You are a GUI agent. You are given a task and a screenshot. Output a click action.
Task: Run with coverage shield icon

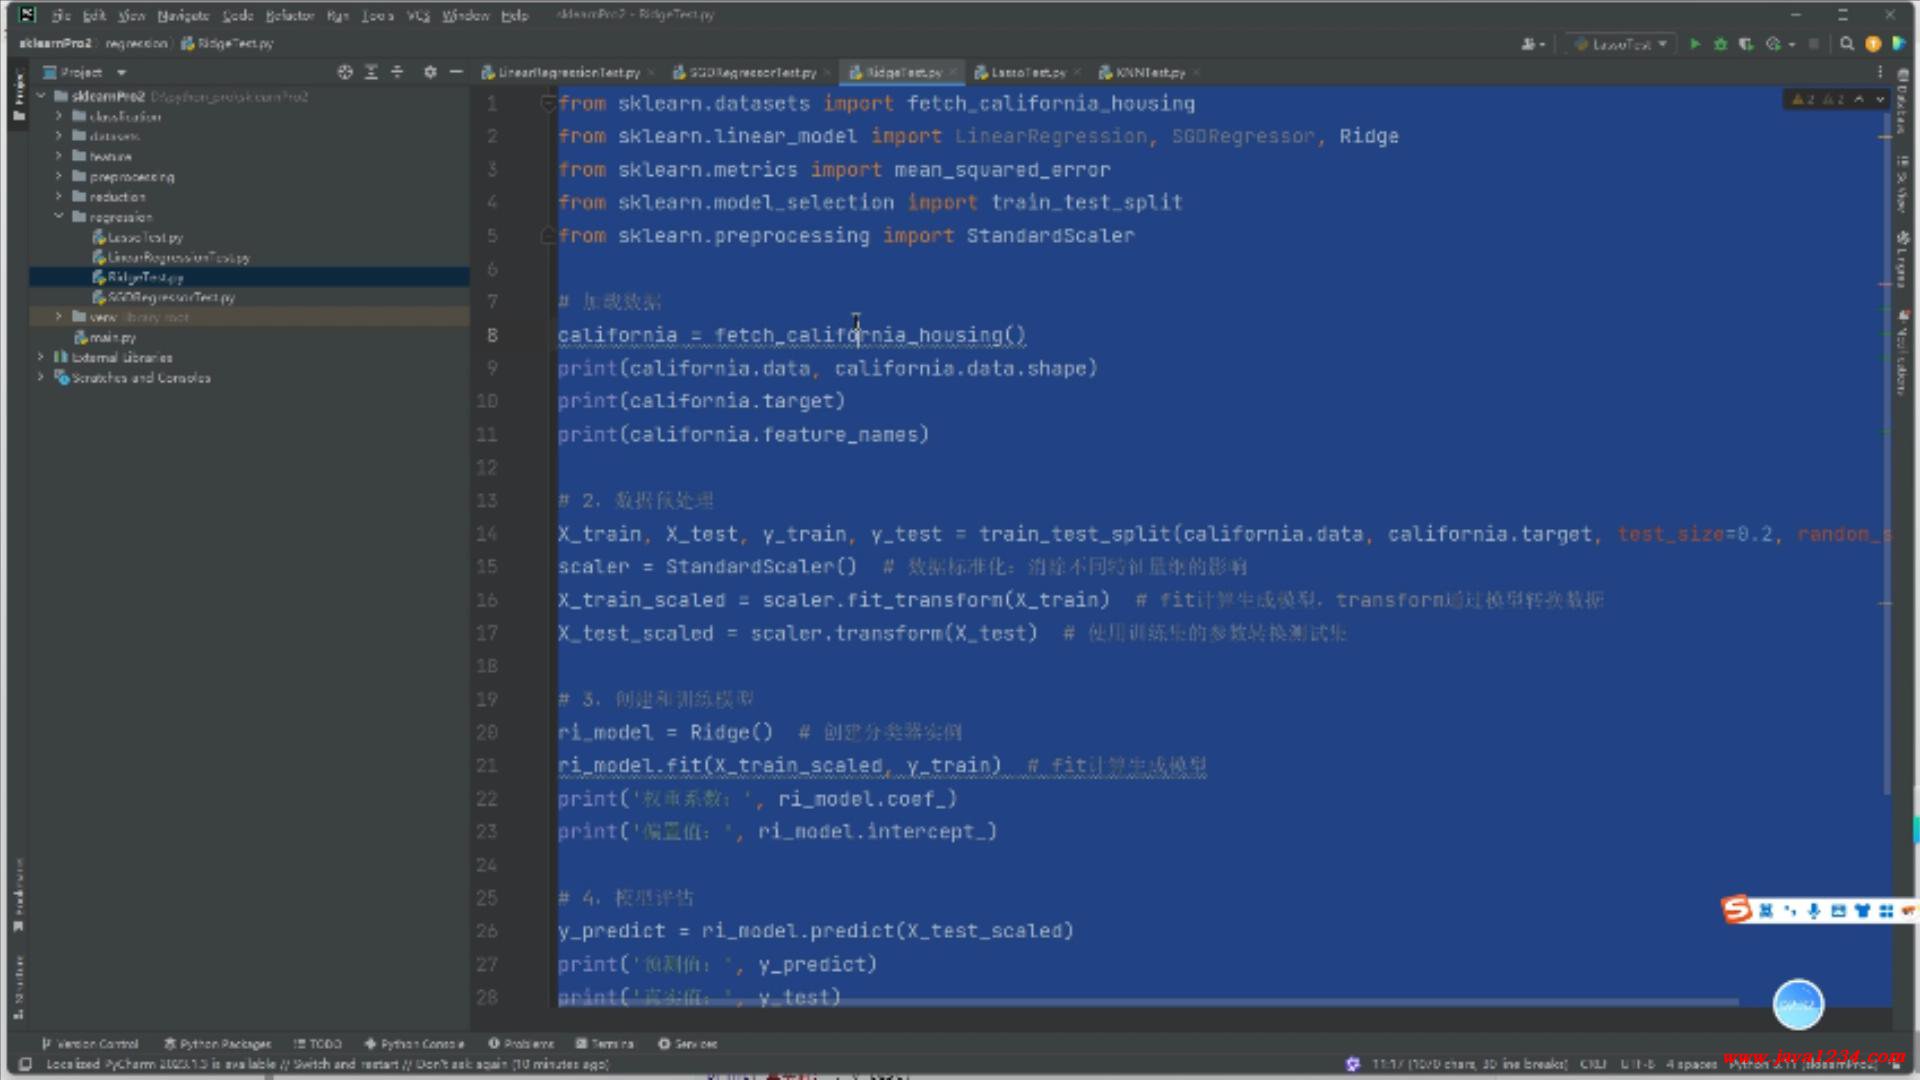(1746, 44)
